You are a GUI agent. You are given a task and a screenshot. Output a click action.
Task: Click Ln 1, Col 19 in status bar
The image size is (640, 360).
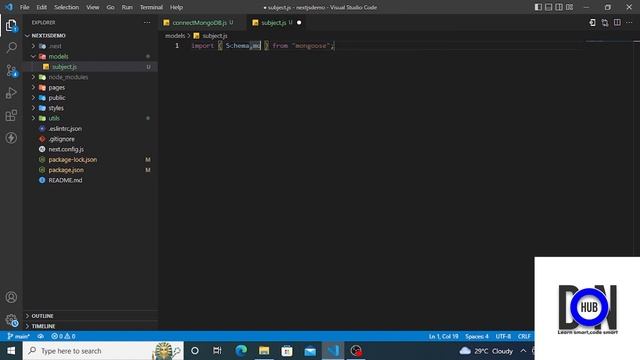coord(443,336)
